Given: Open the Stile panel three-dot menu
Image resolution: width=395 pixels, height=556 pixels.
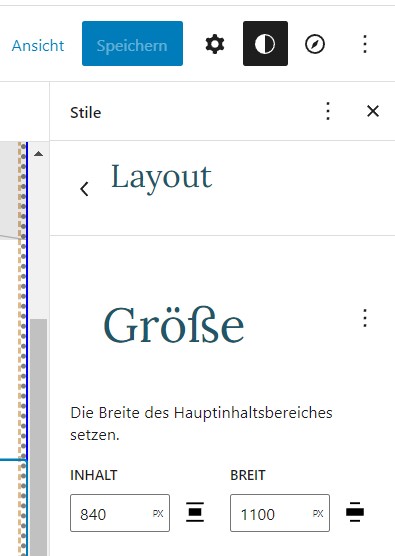Looking at the screenshot, I should click(x=328, y=111).
